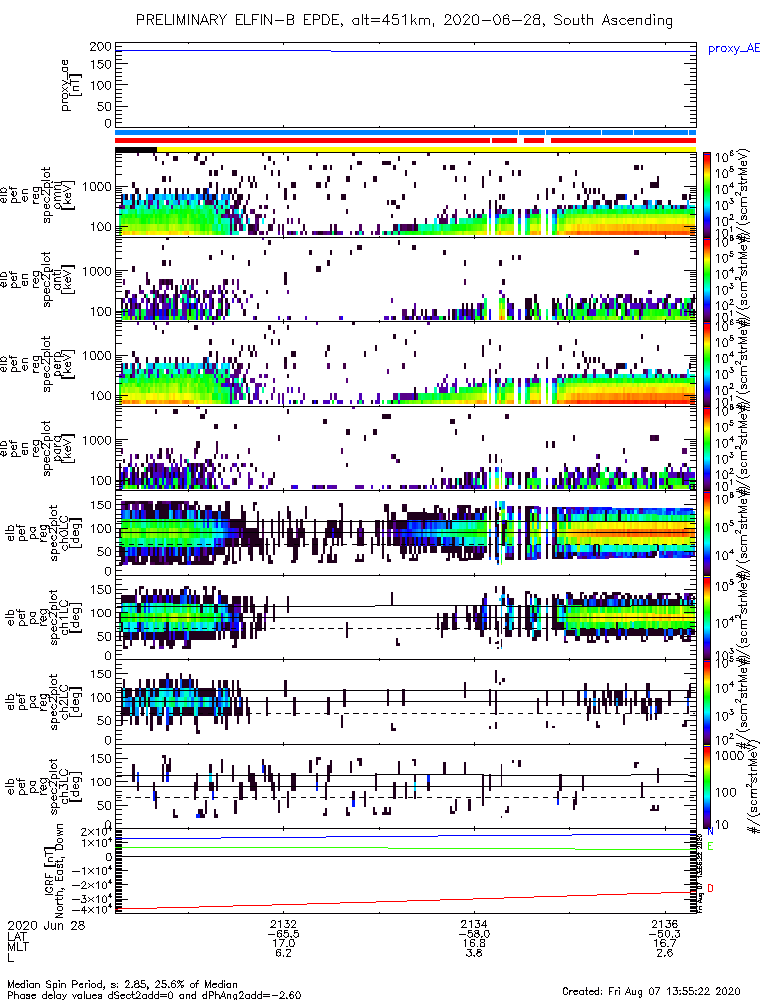Click the blue North line in IGRF panel
The width and height of the screenshot is (775, 1000).
coord(406,836)
